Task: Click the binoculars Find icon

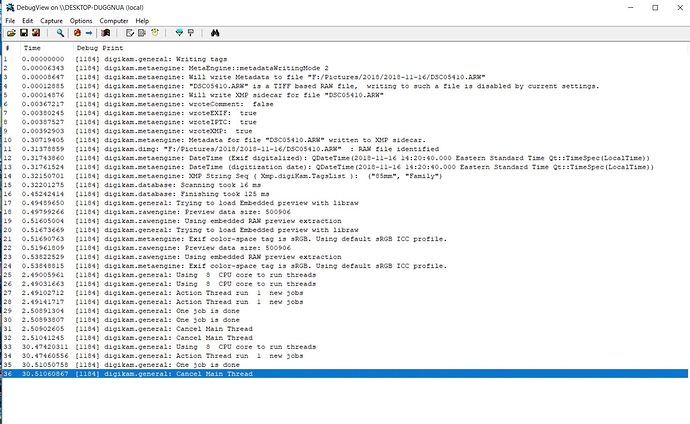Action: [215, 33]
